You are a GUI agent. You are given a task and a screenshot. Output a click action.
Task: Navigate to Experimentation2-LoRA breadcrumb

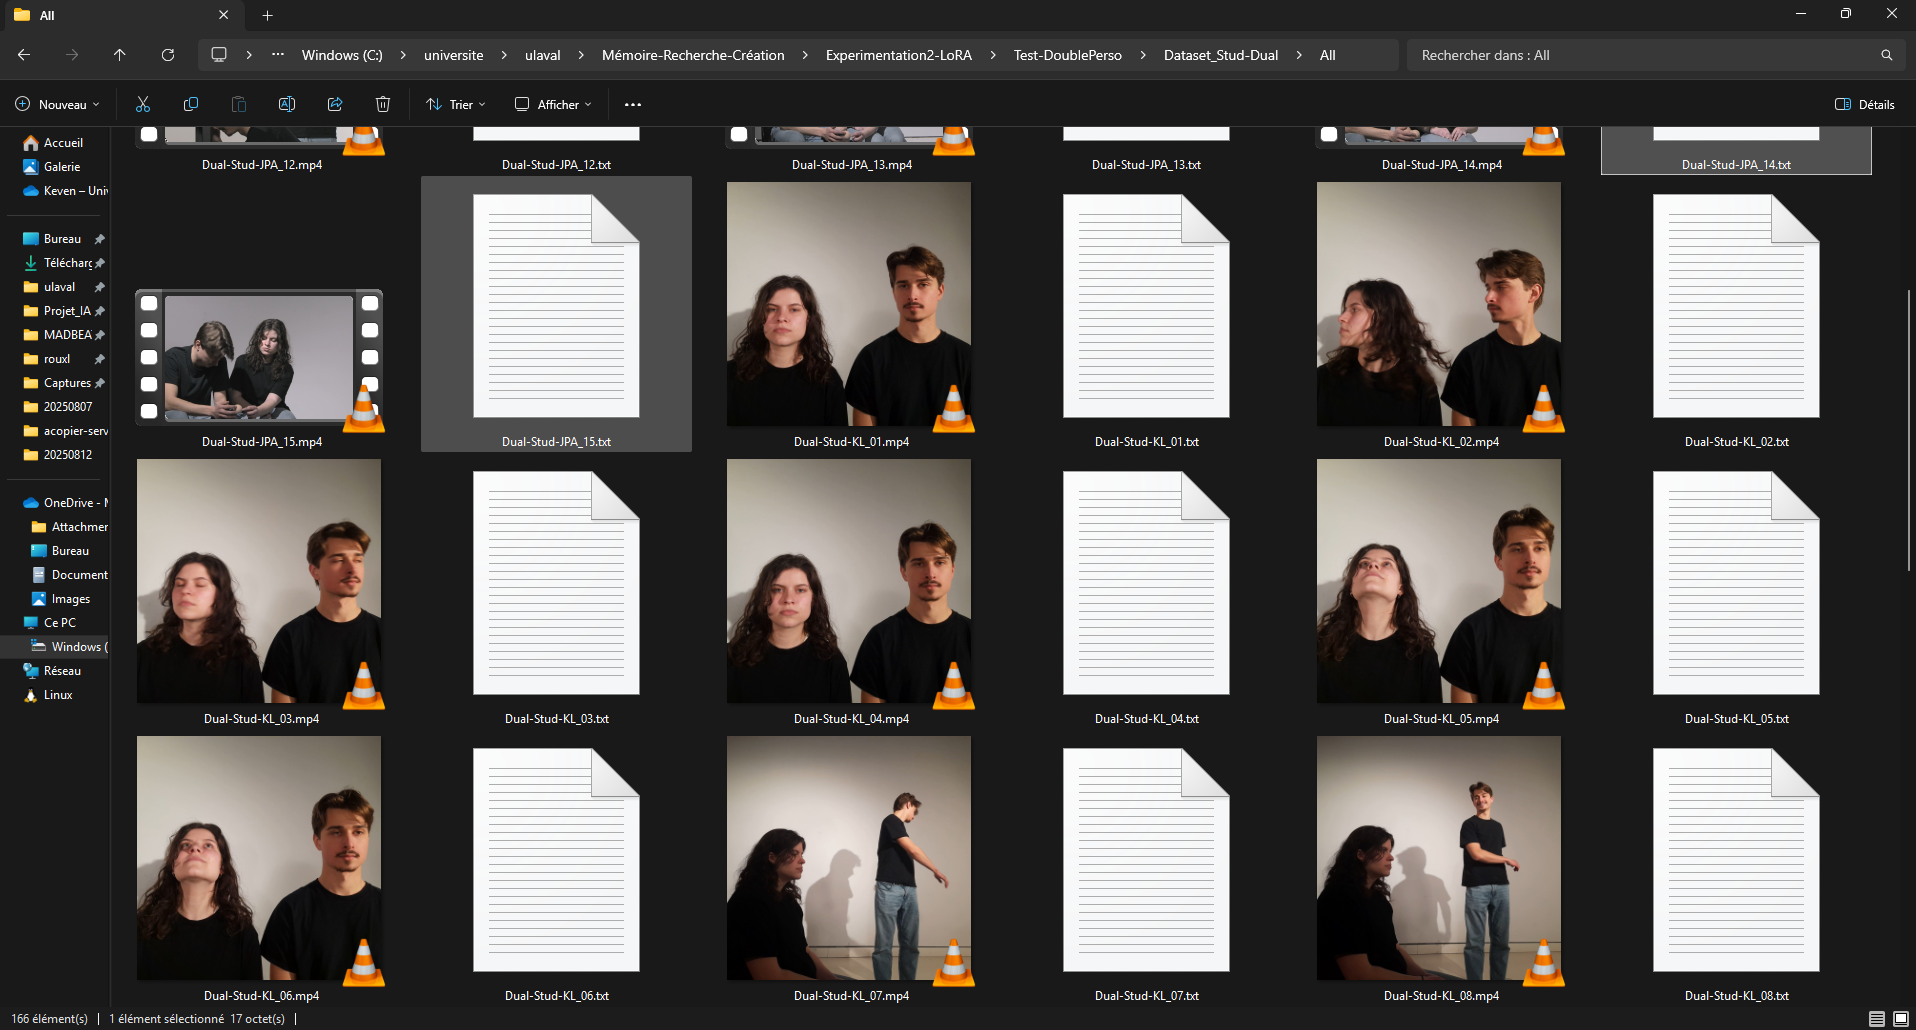click(x=898, y=55)
